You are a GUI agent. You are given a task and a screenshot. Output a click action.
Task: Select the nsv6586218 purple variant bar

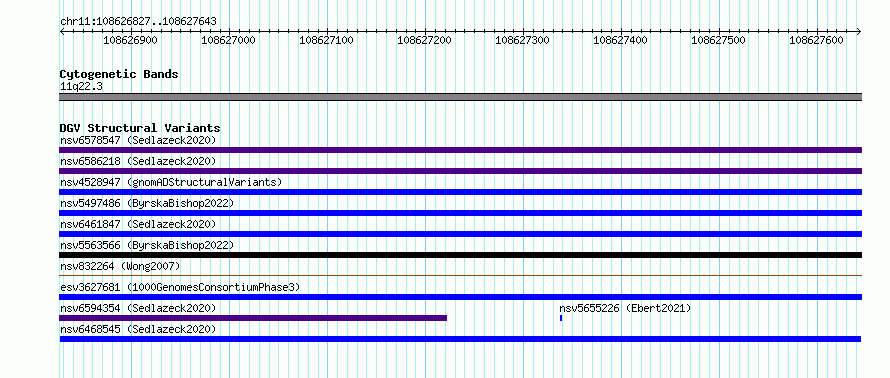460,171
